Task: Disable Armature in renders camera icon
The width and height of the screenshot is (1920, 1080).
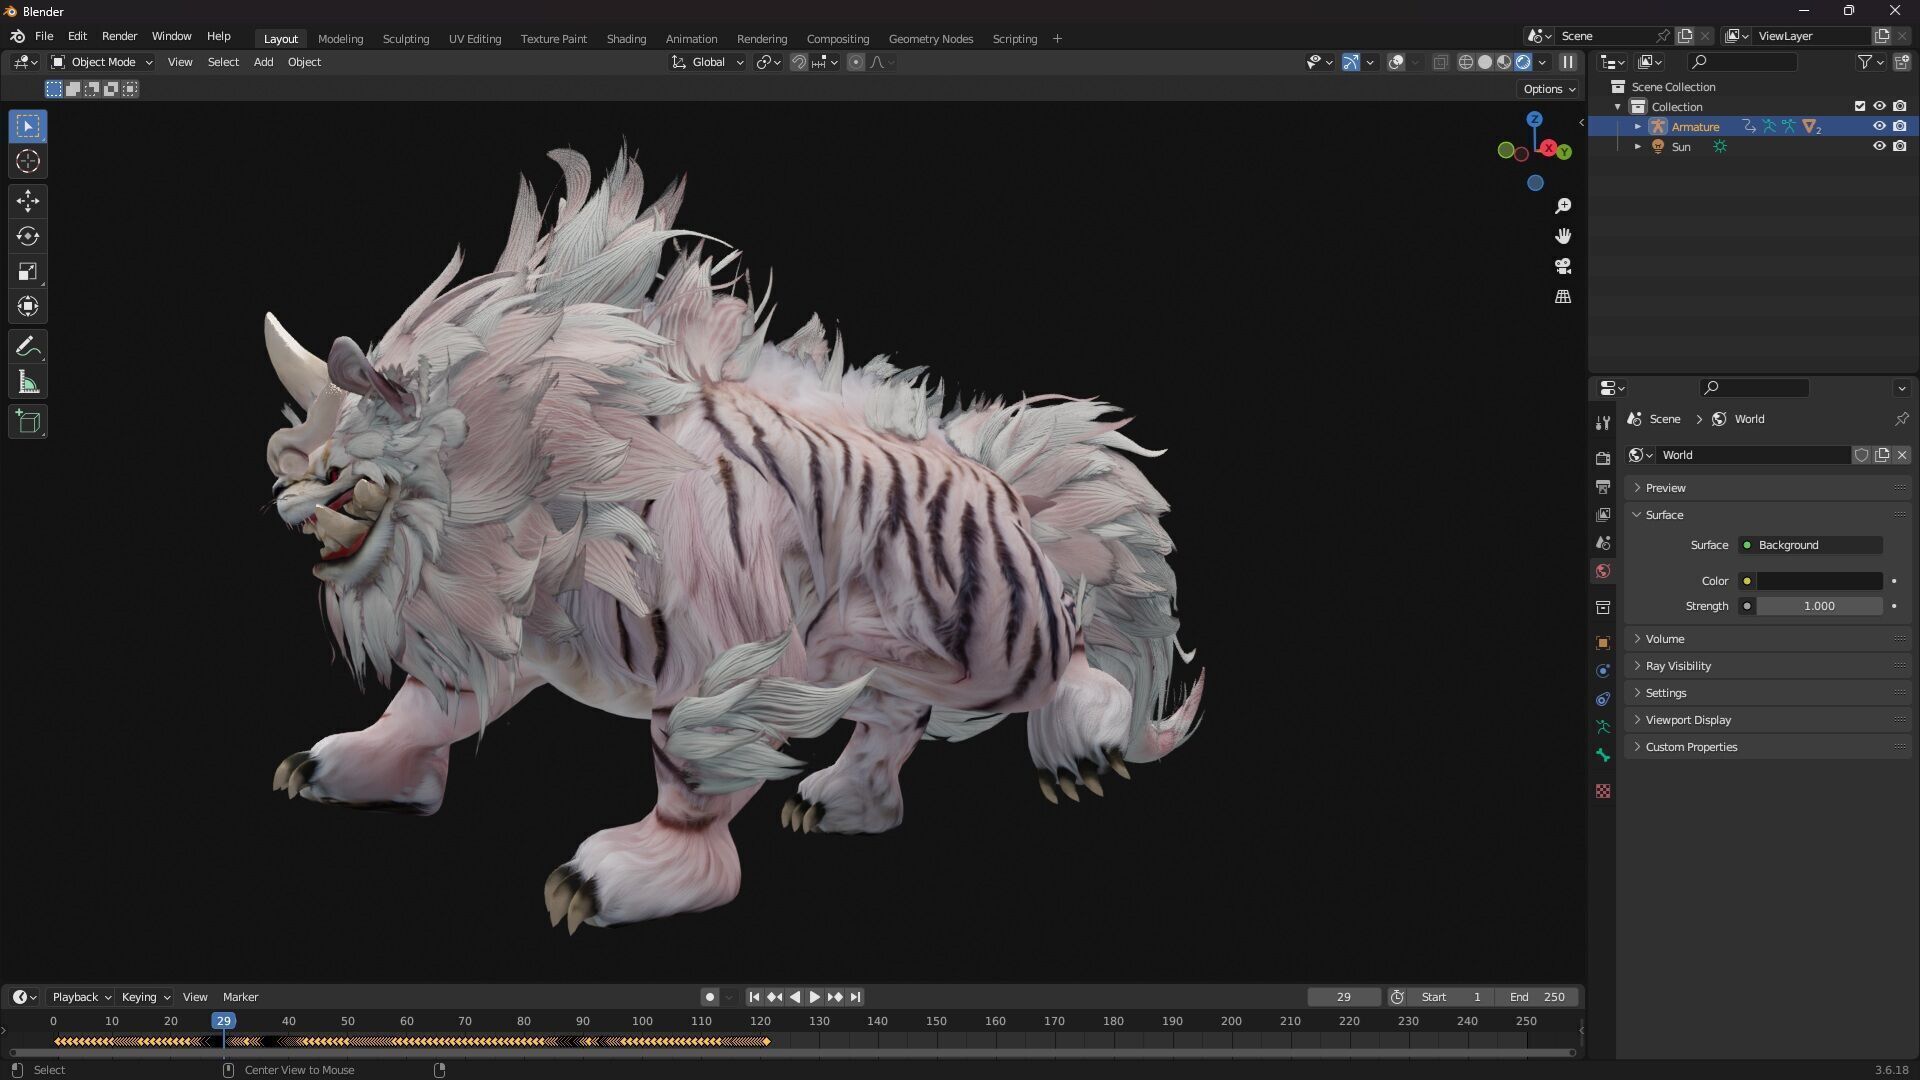Action: coord(1899,126)
